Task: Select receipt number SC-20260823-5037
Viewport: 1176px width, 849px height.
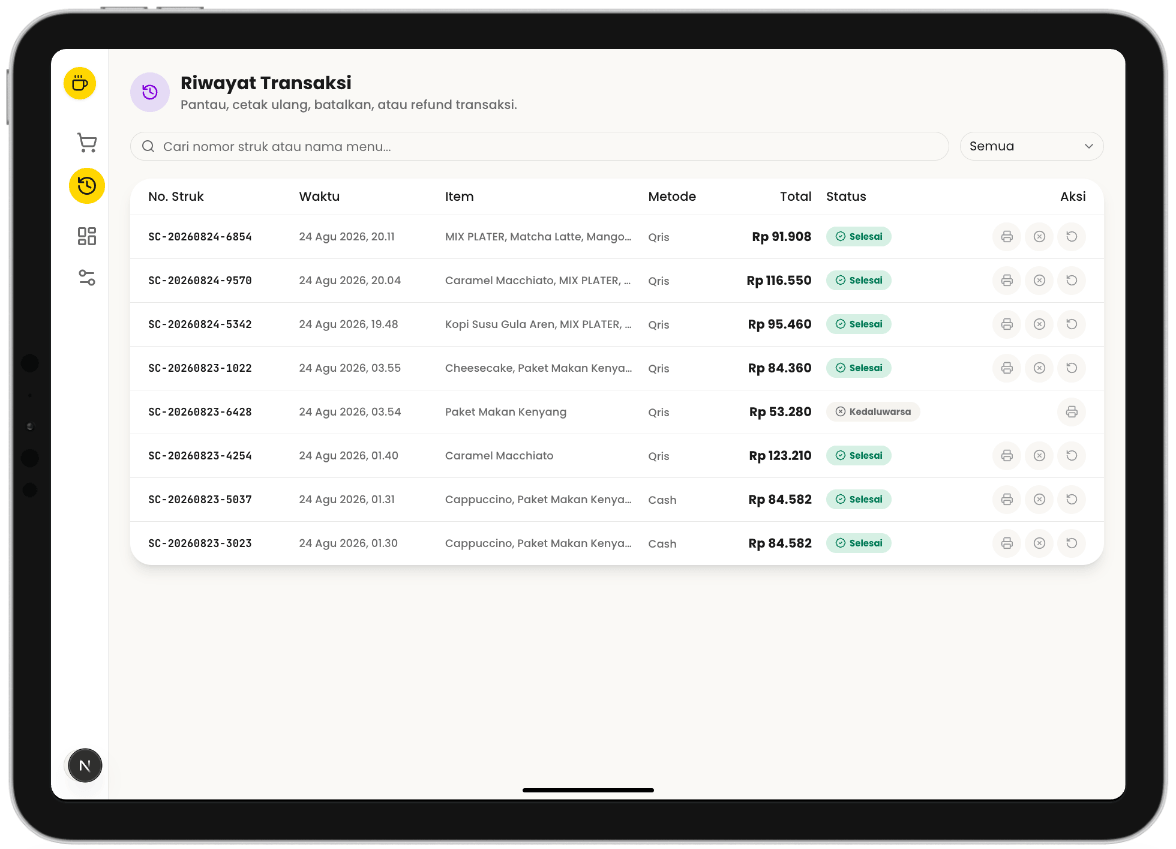Action: [200, 500]
